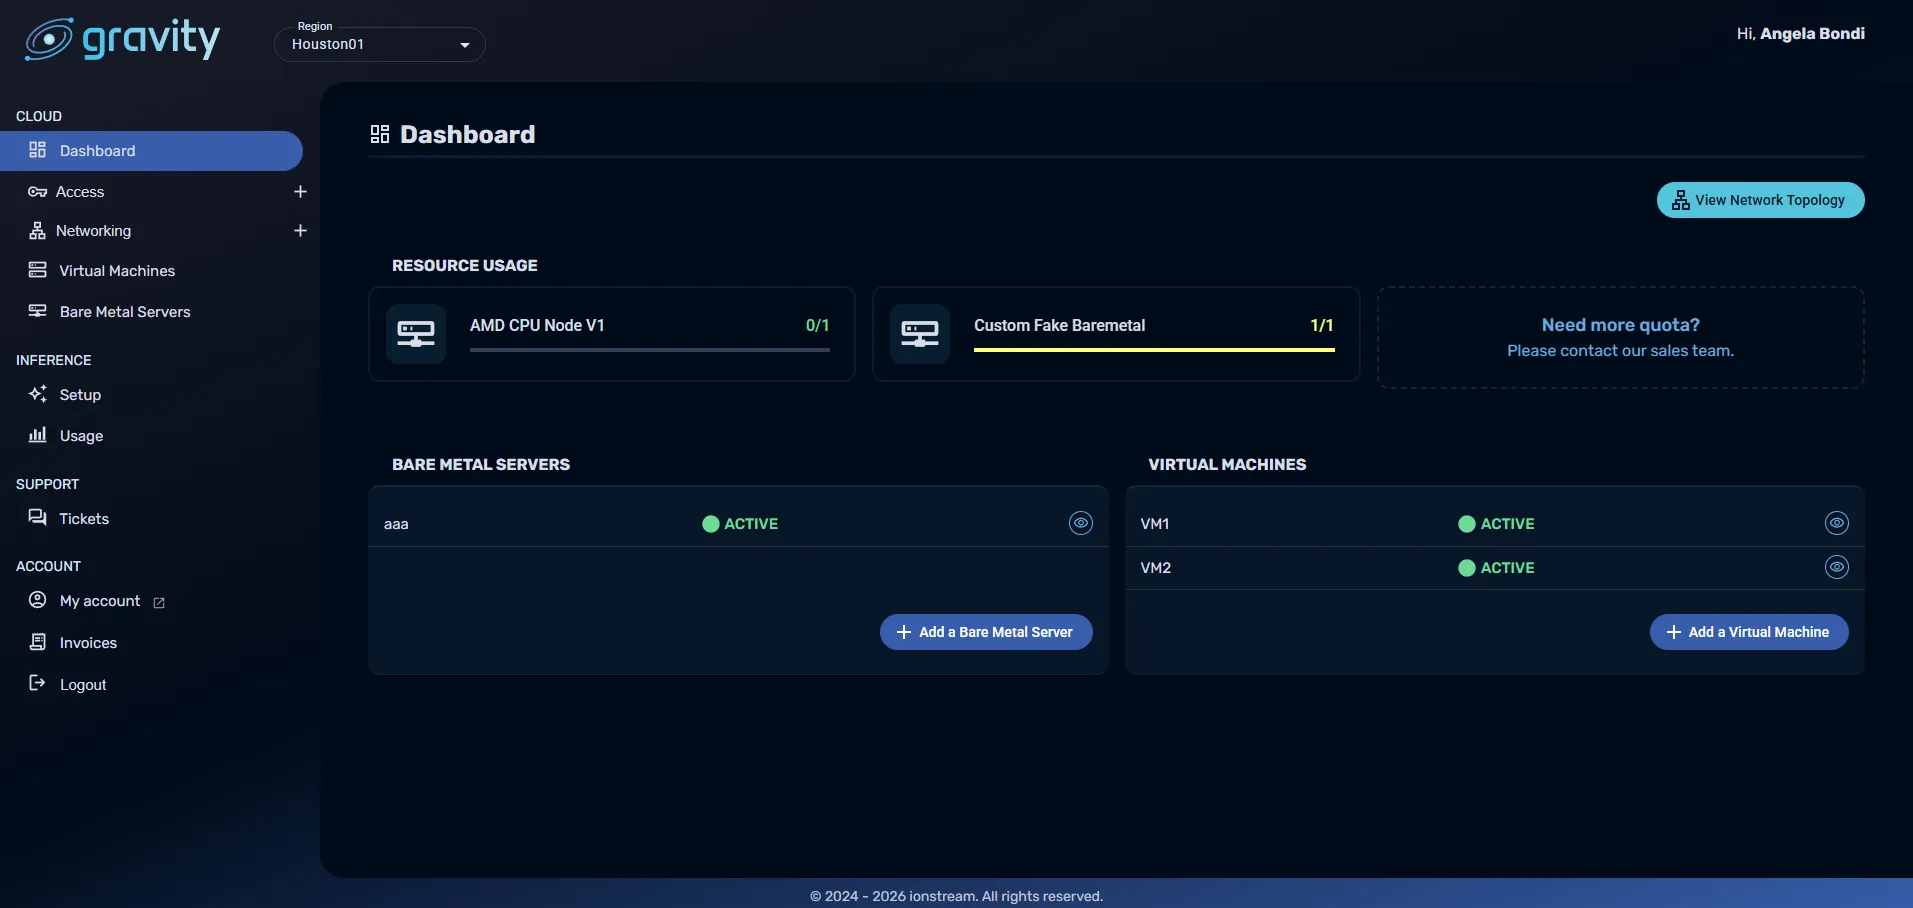Click the gravity logo icon
This screenshot has height=908, width=1913.
tap(48, 39)
